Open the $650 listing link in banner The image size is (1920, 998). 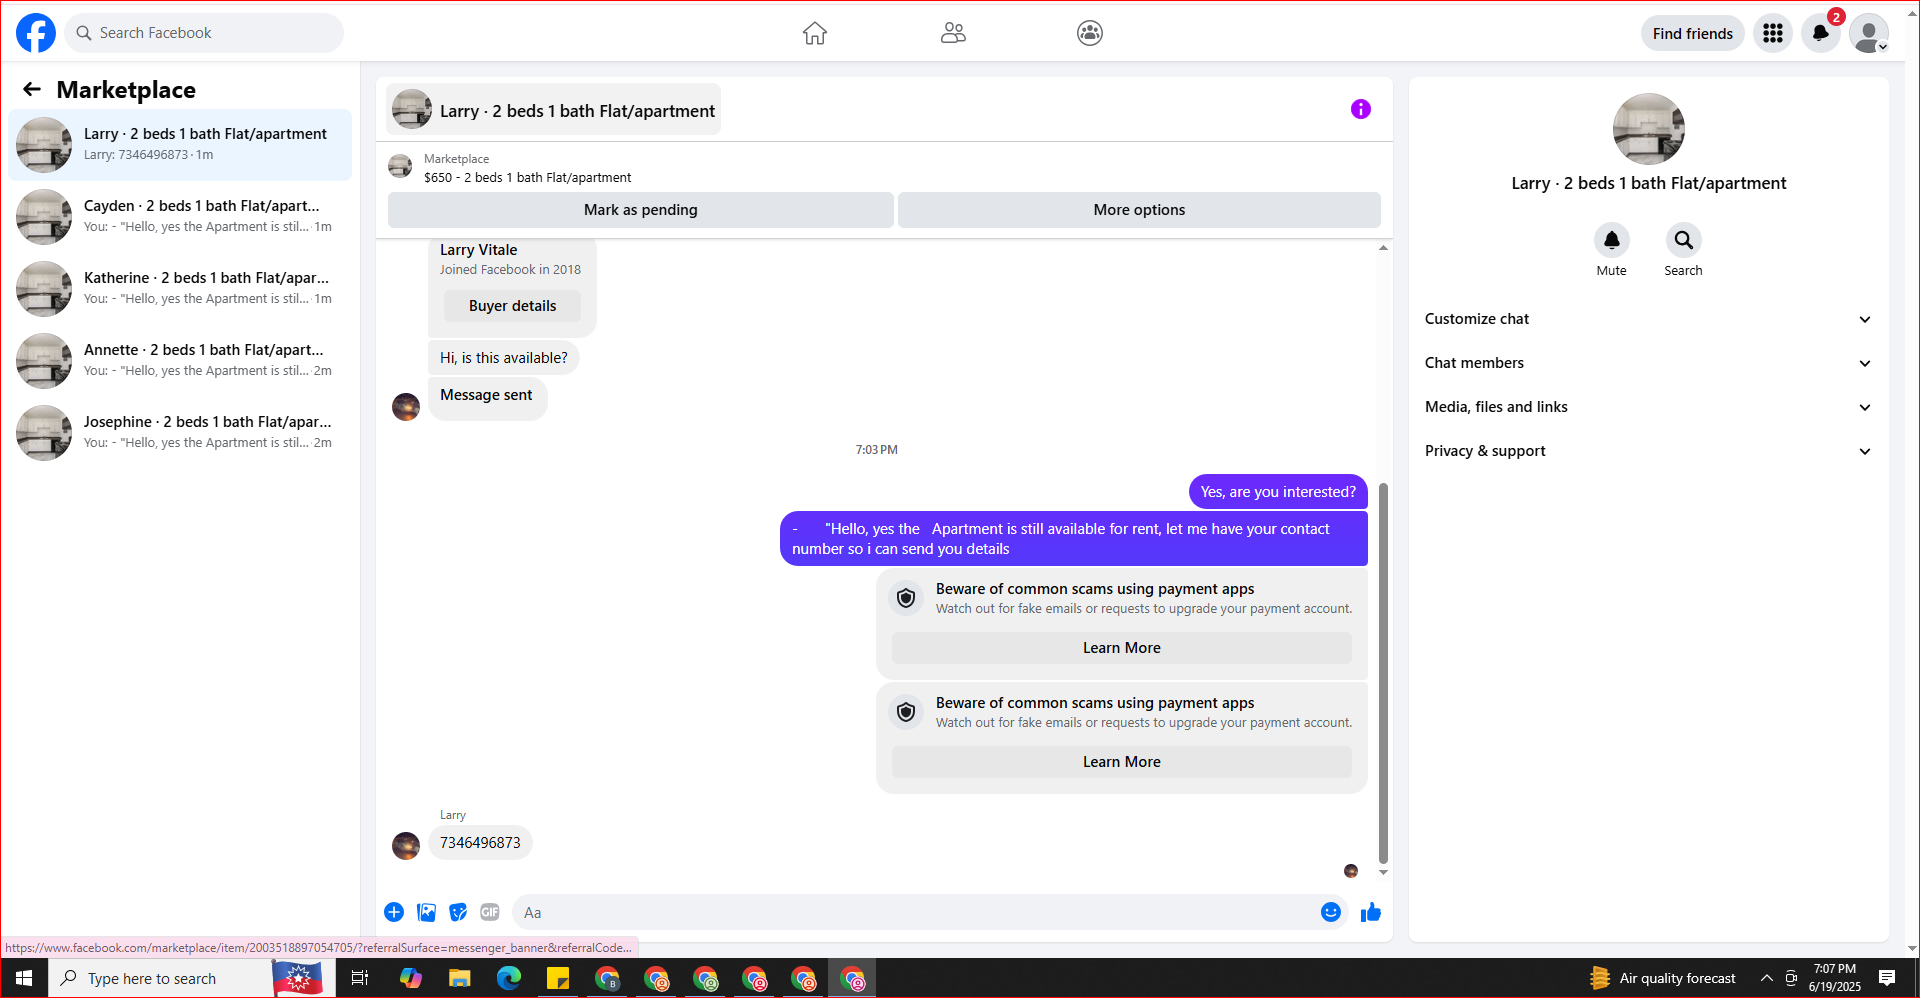527,177
